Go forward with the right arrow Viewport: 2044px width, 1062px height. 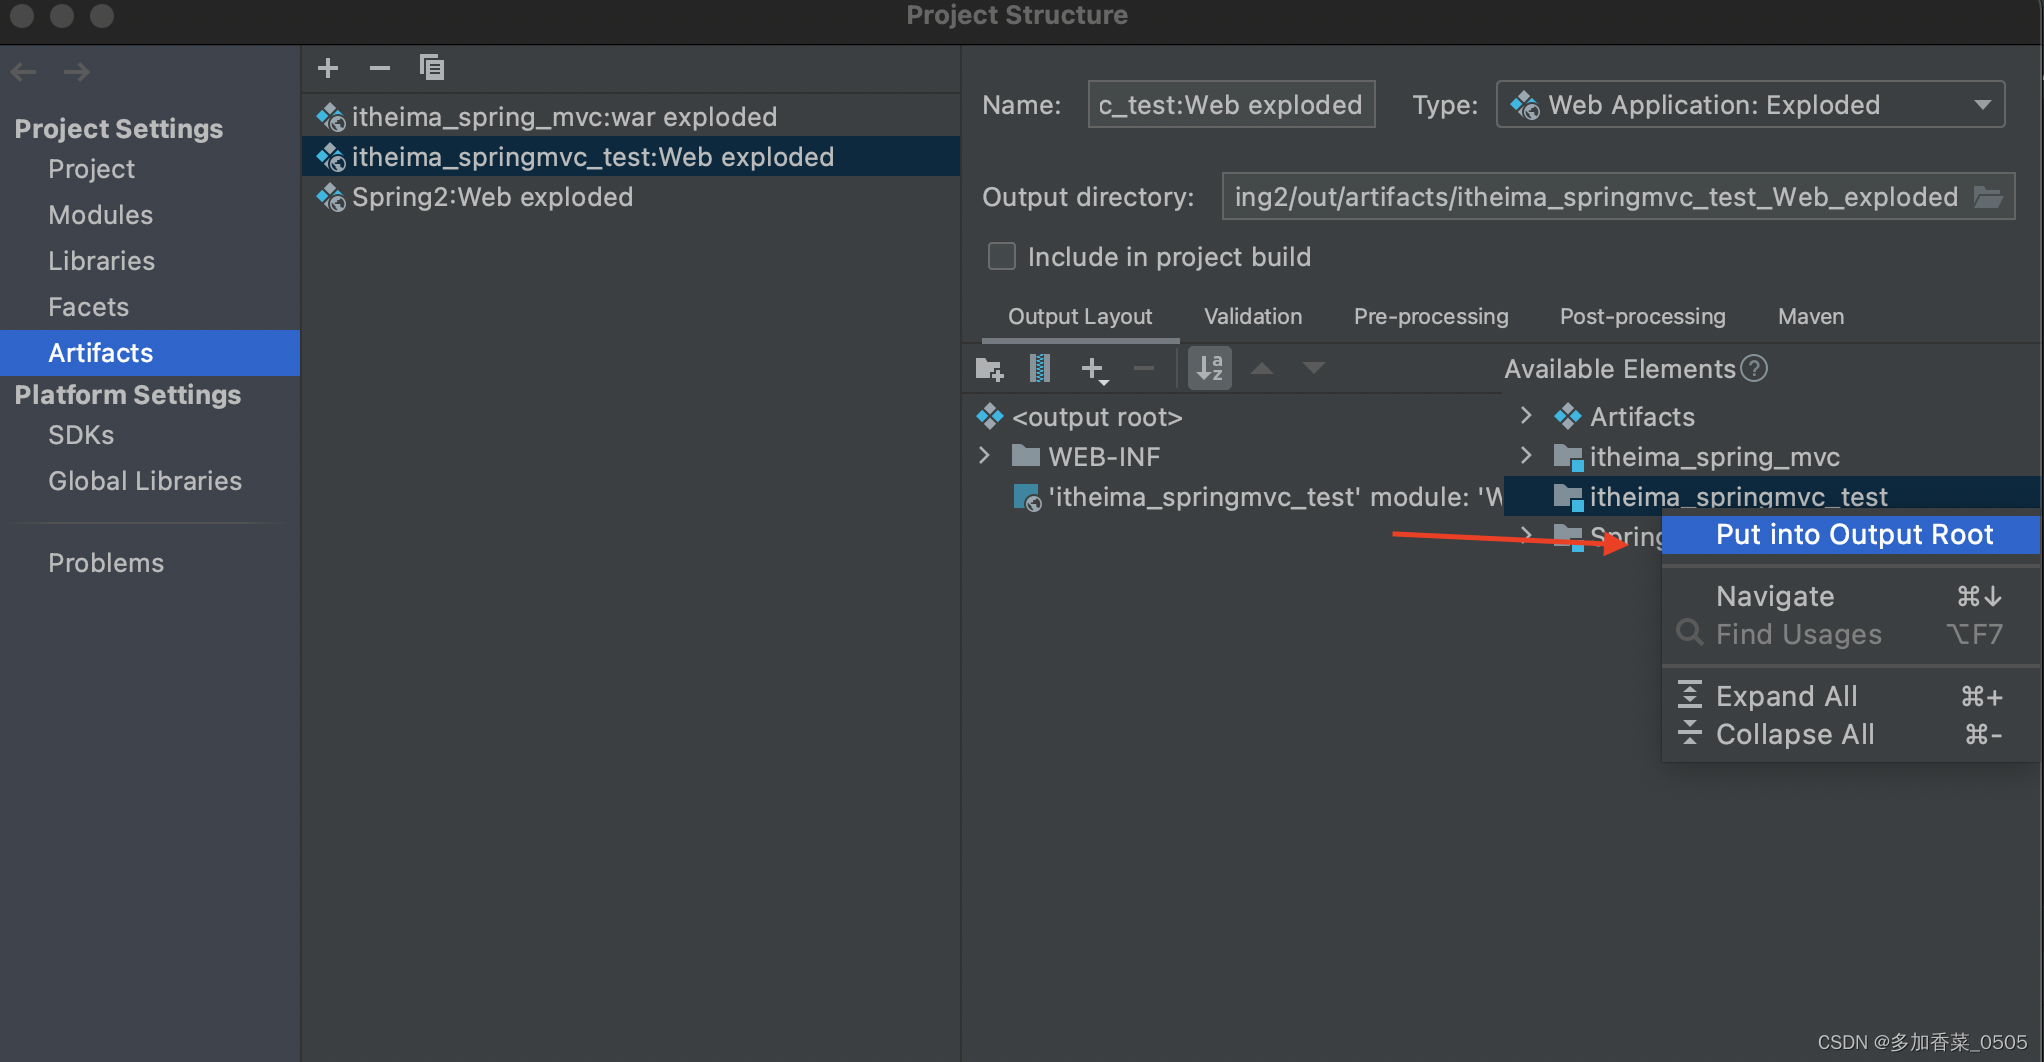[77, 72]
